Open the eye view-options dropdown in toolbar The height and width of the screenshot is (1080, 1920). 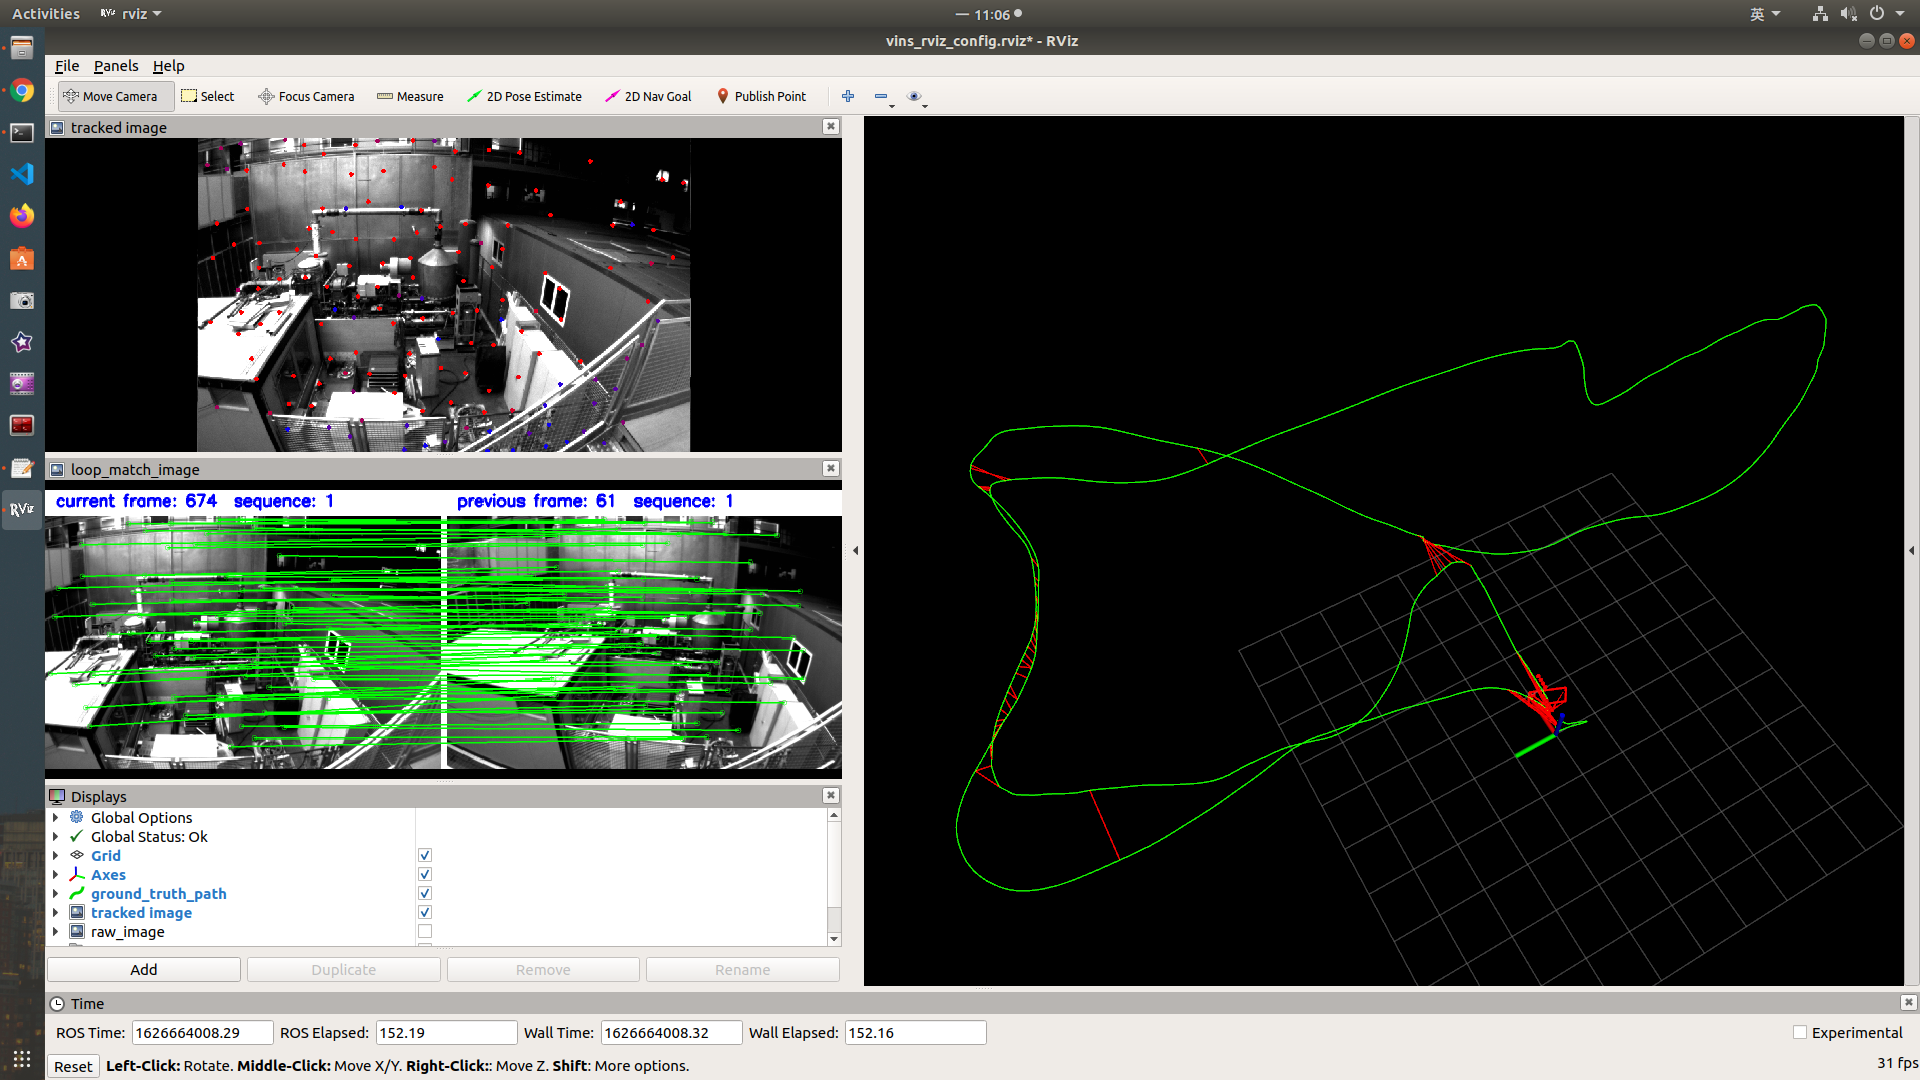click(916, 97)
